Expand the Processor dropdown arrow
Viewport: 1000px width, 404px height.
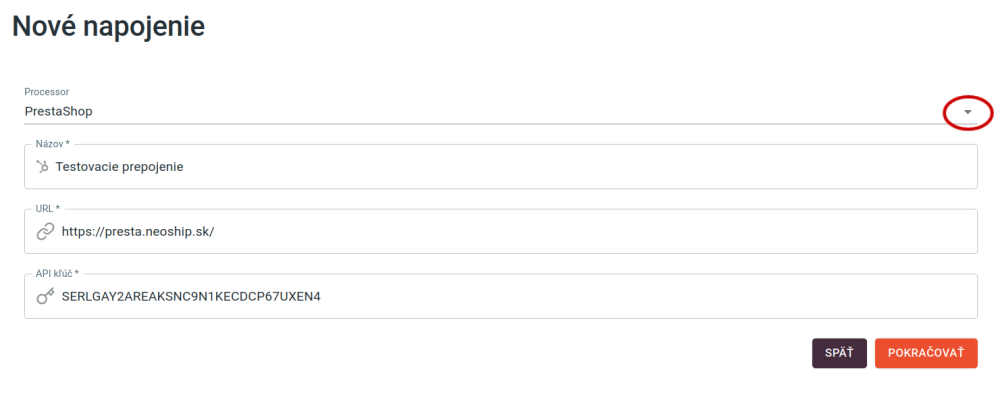(x=967, y=112)
